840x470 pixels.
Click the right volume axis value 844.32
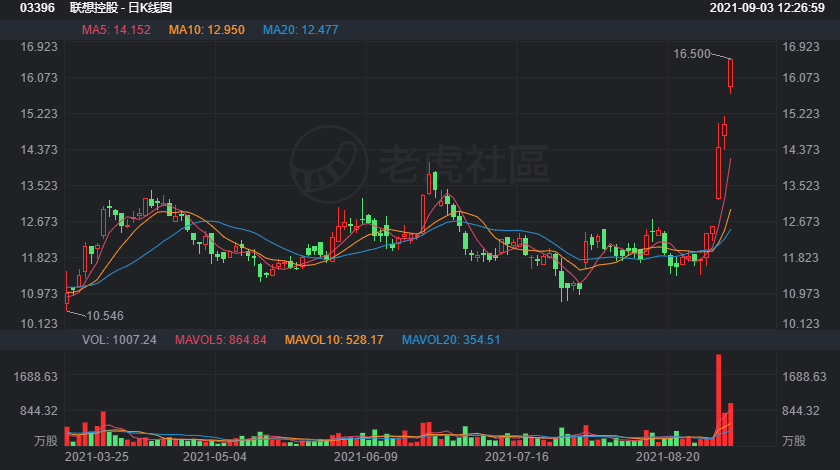[801, 411]
